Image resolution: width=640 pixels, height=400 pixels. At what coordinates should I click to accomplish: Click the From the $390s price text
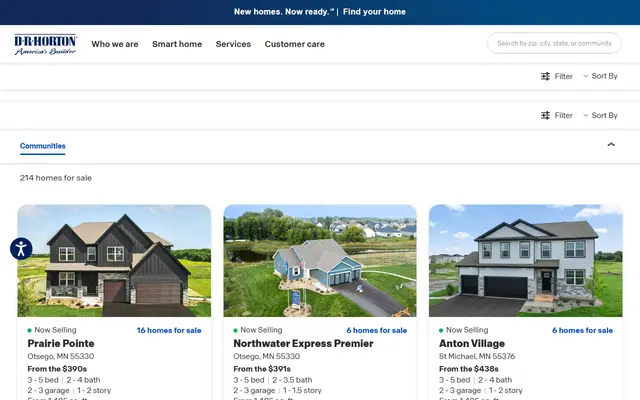coord(57,369)
